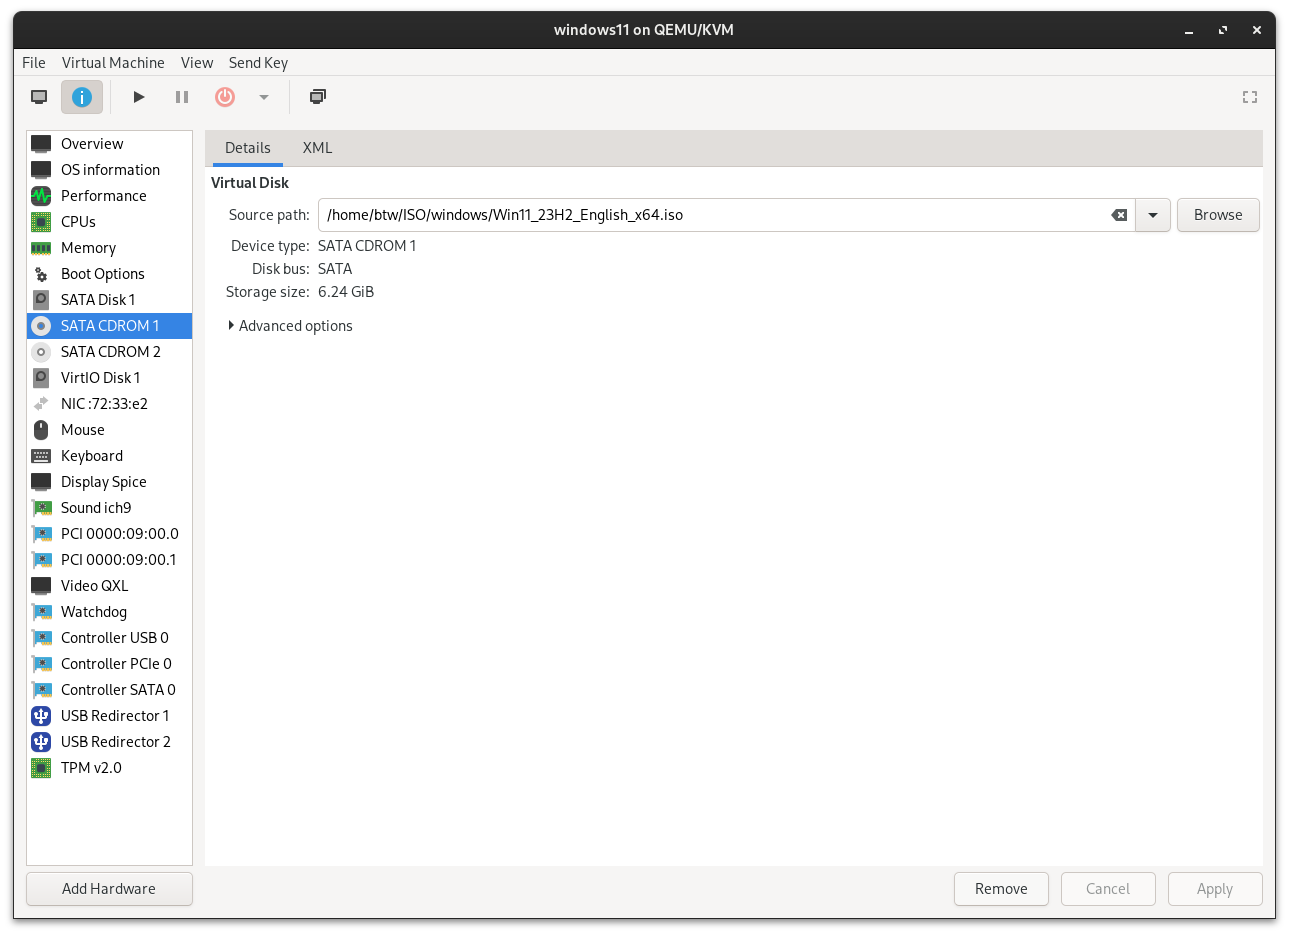
Task: Open the shutdown options dropdown arrow
Action: 264,97
